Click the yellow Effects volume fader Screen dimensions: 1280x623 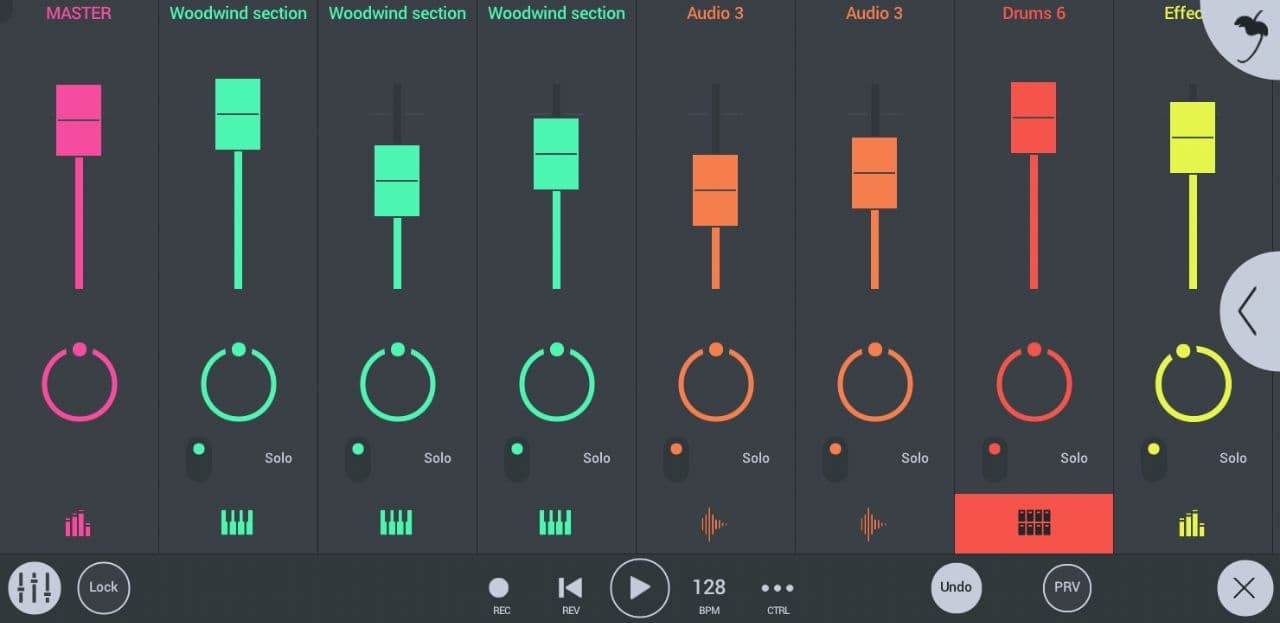1193,138
